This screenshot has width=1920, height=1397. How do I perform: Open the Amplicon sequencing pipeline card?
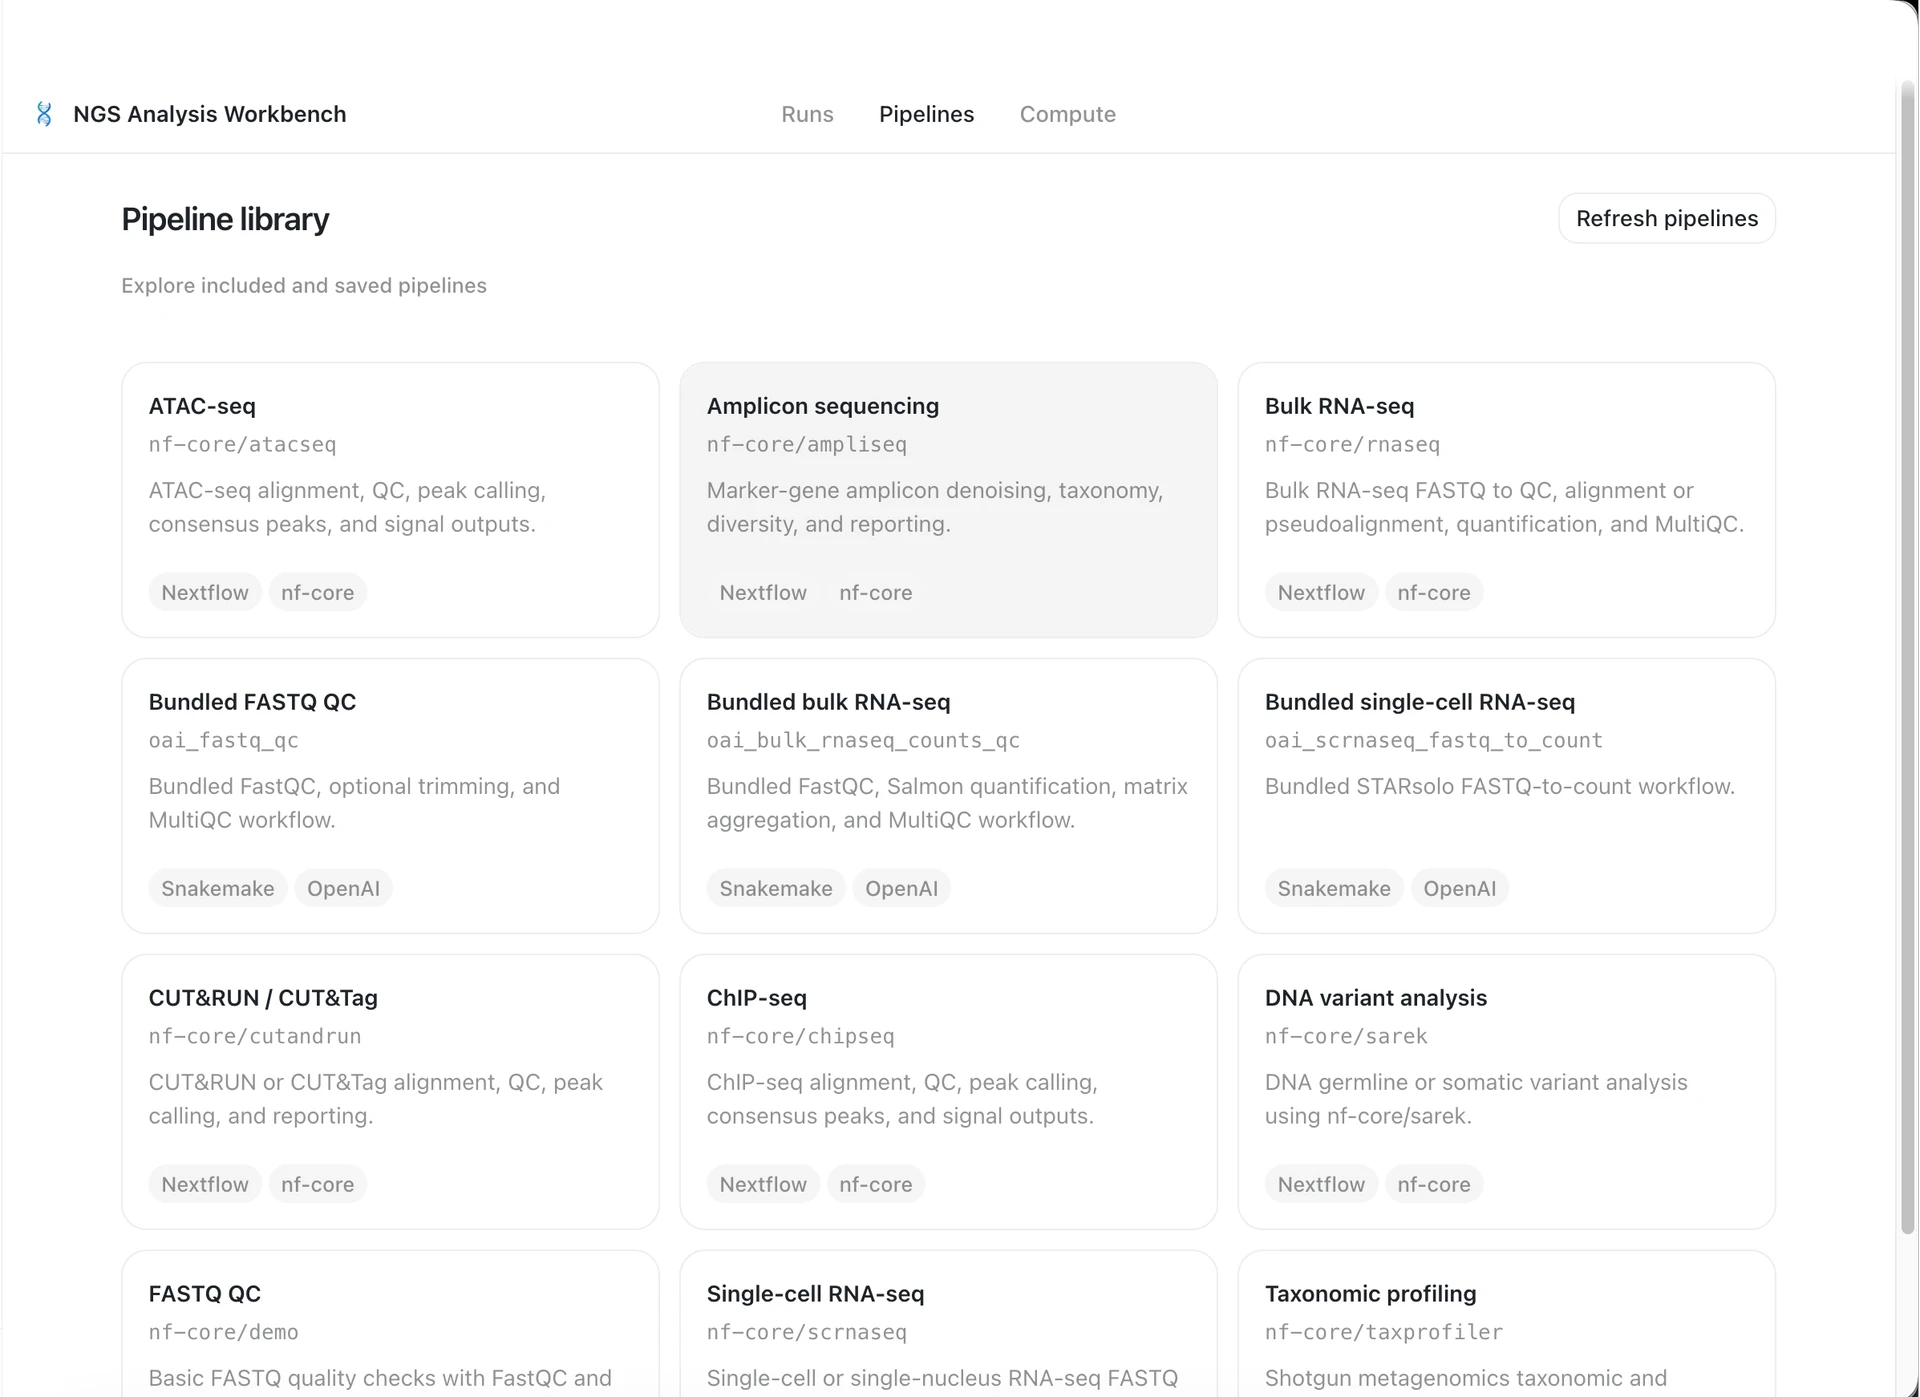948,500
